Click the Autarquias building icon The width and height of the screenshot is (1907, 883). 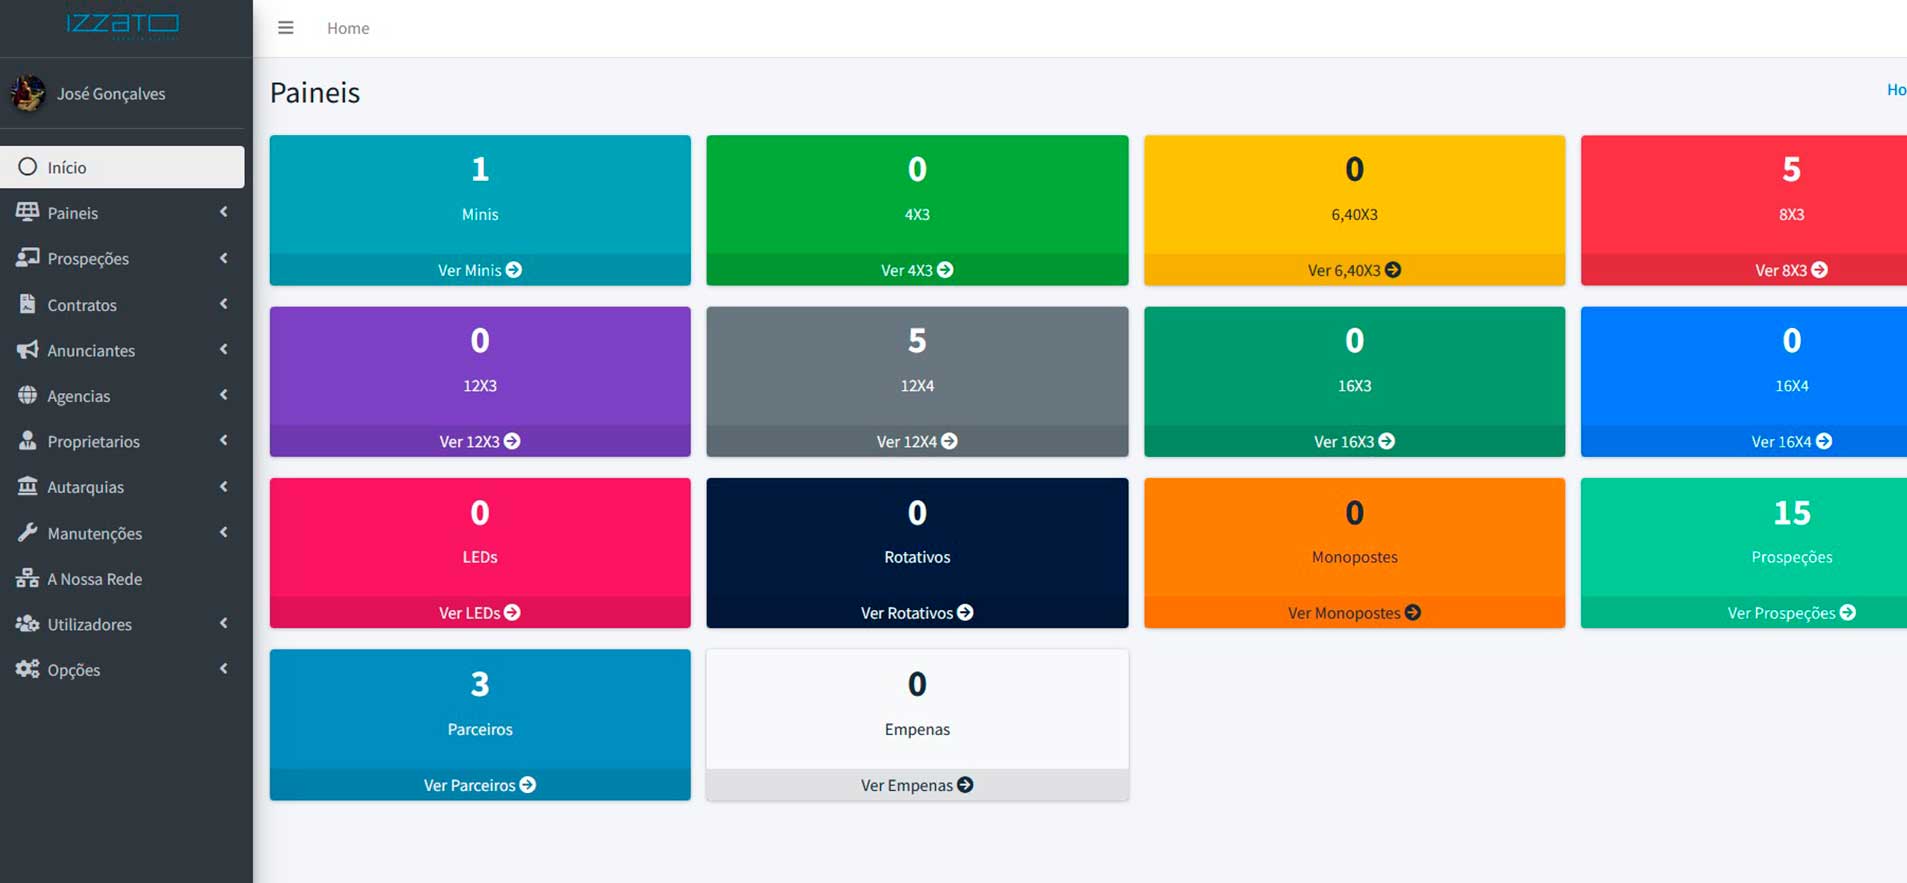27,486
